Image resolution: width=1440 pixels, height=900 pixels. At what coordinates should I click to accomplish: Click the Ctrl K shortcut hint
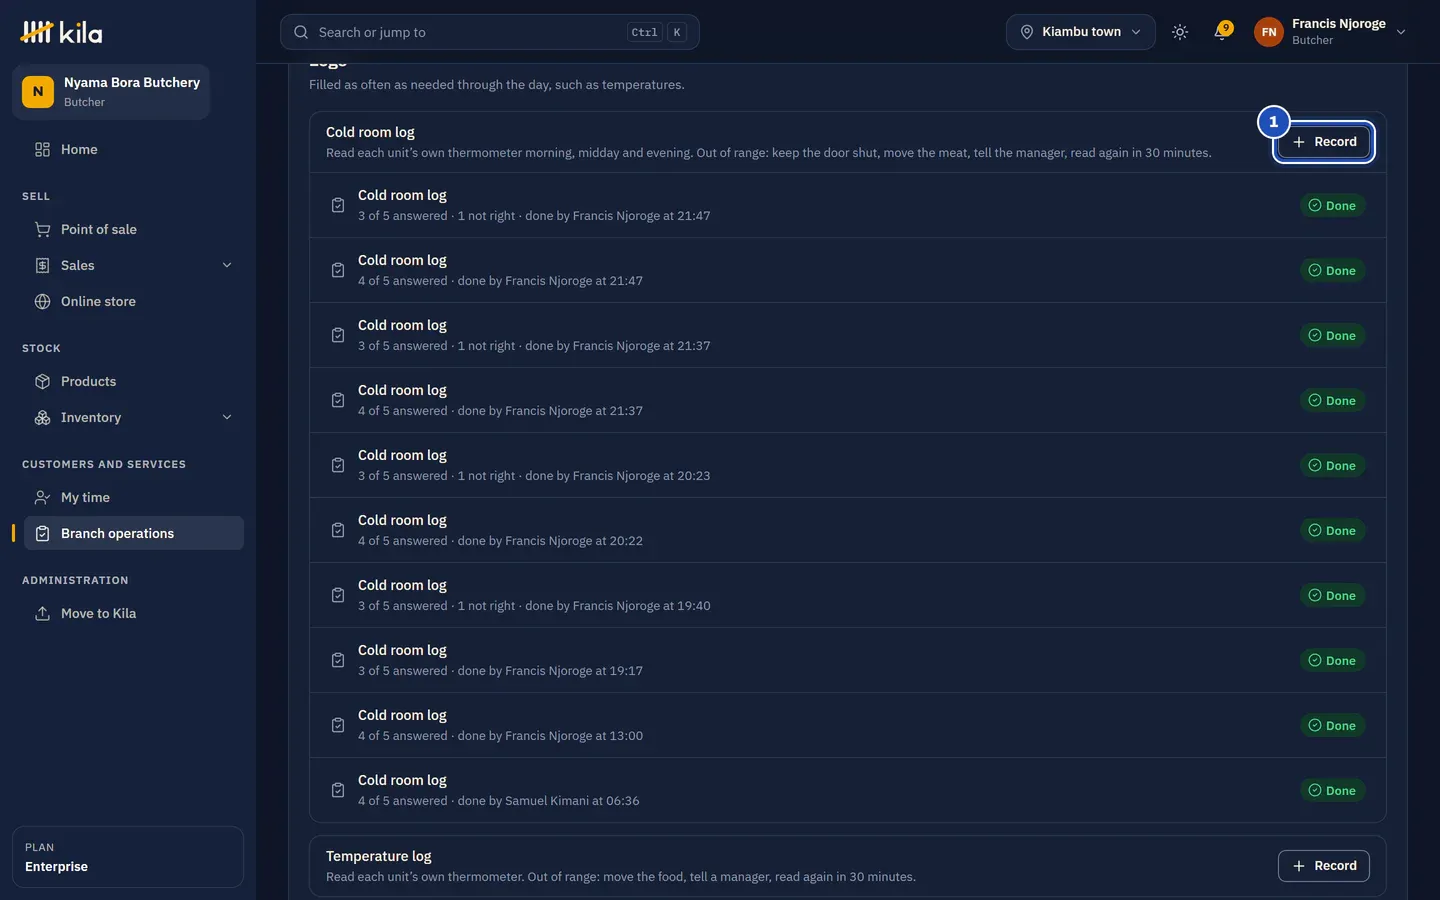click(x=657, y=32)
